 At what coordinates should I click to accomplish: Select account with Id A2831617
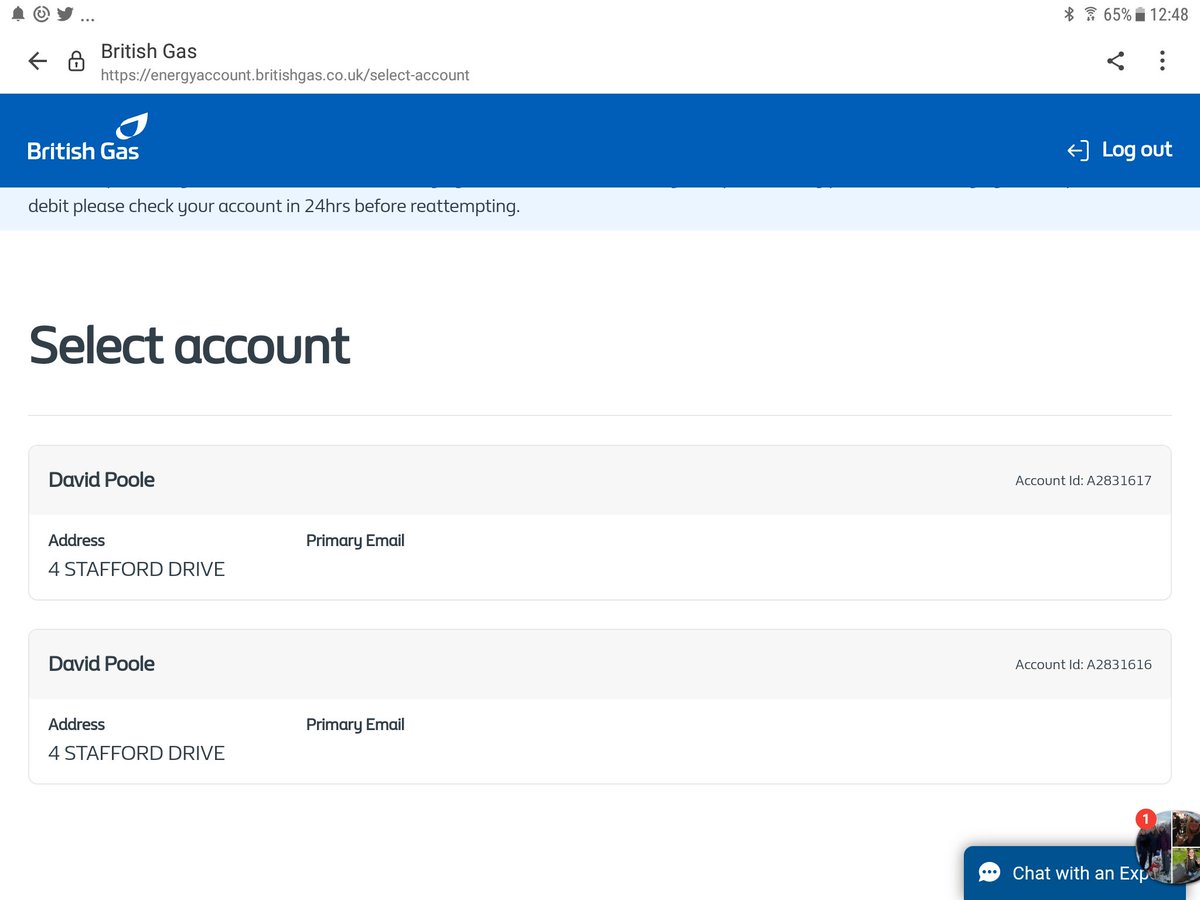point(600,522)
